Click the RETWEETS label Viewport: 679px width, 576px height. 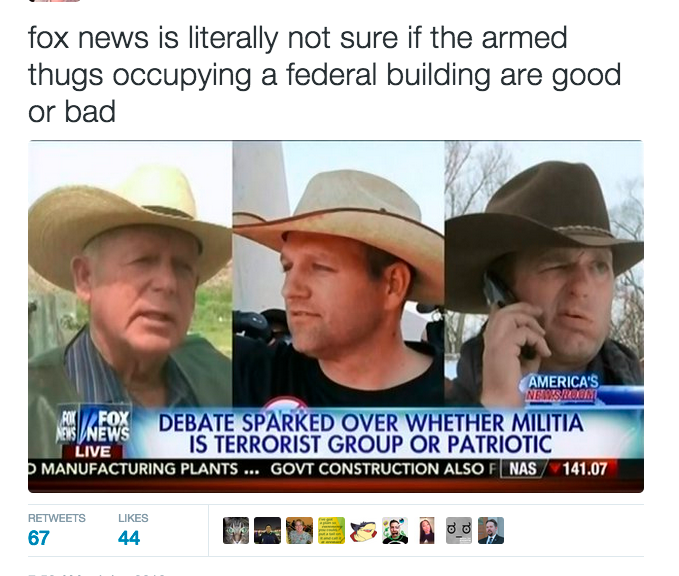(x=57, y=518)
